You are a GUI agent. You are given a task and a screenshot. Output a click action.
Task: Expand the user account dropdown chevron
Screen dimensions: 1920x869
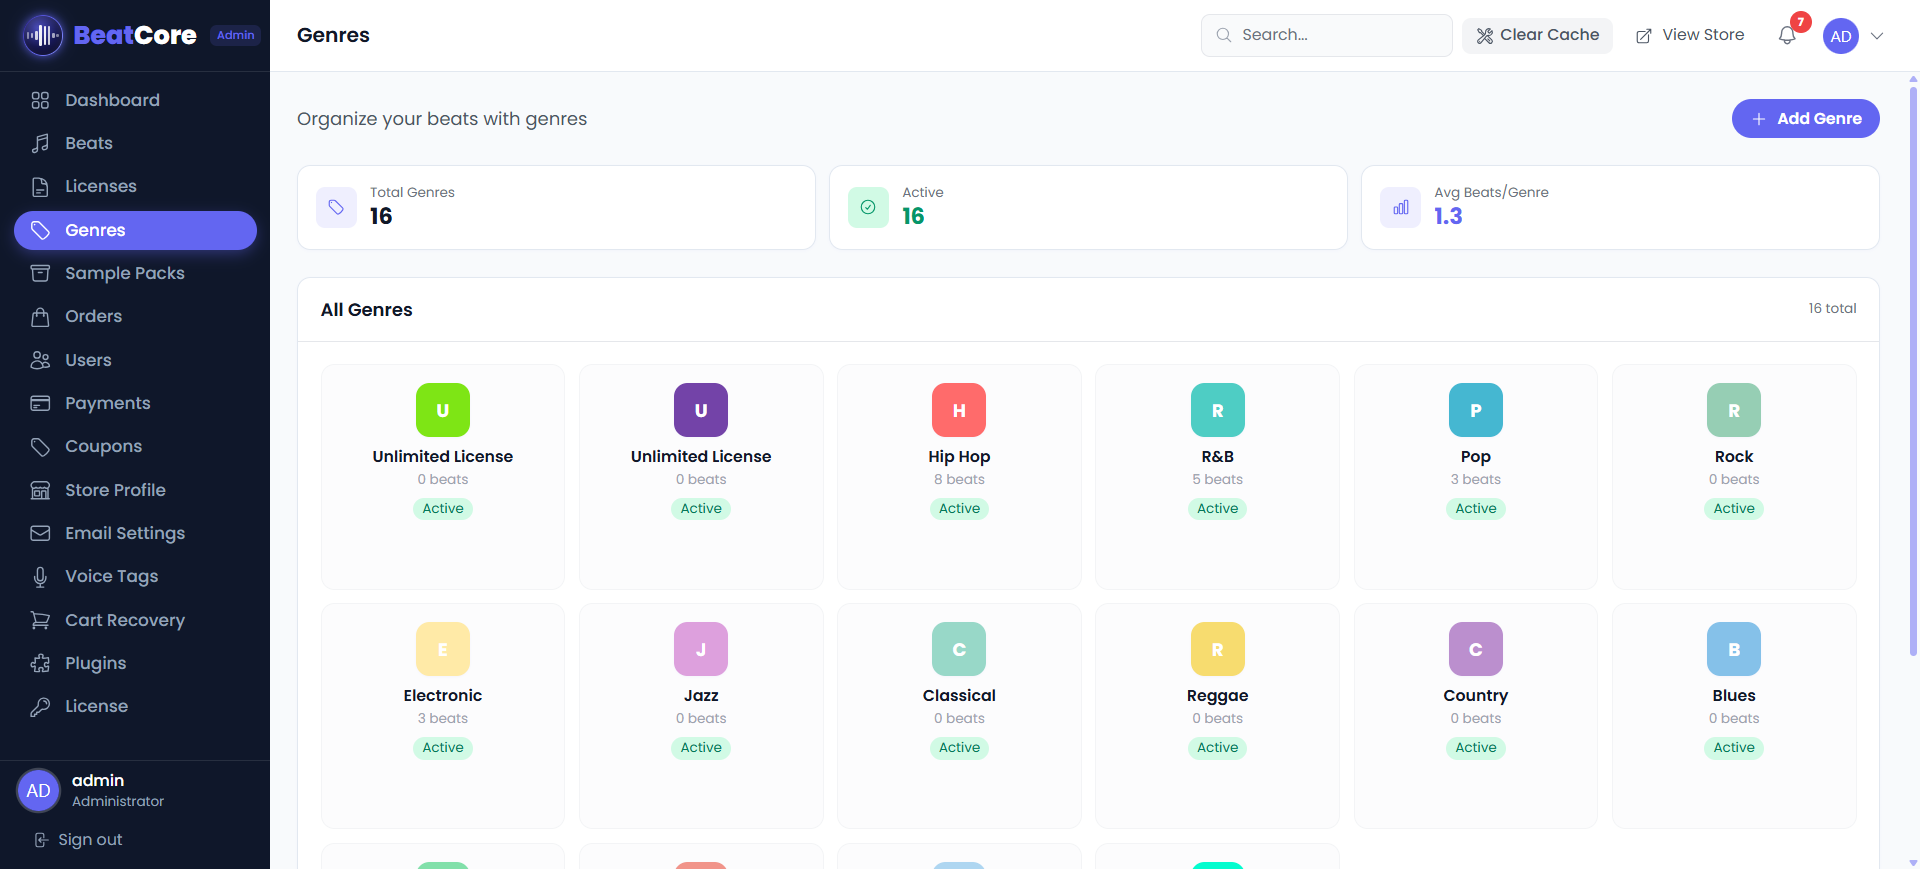pos(1877,36)
